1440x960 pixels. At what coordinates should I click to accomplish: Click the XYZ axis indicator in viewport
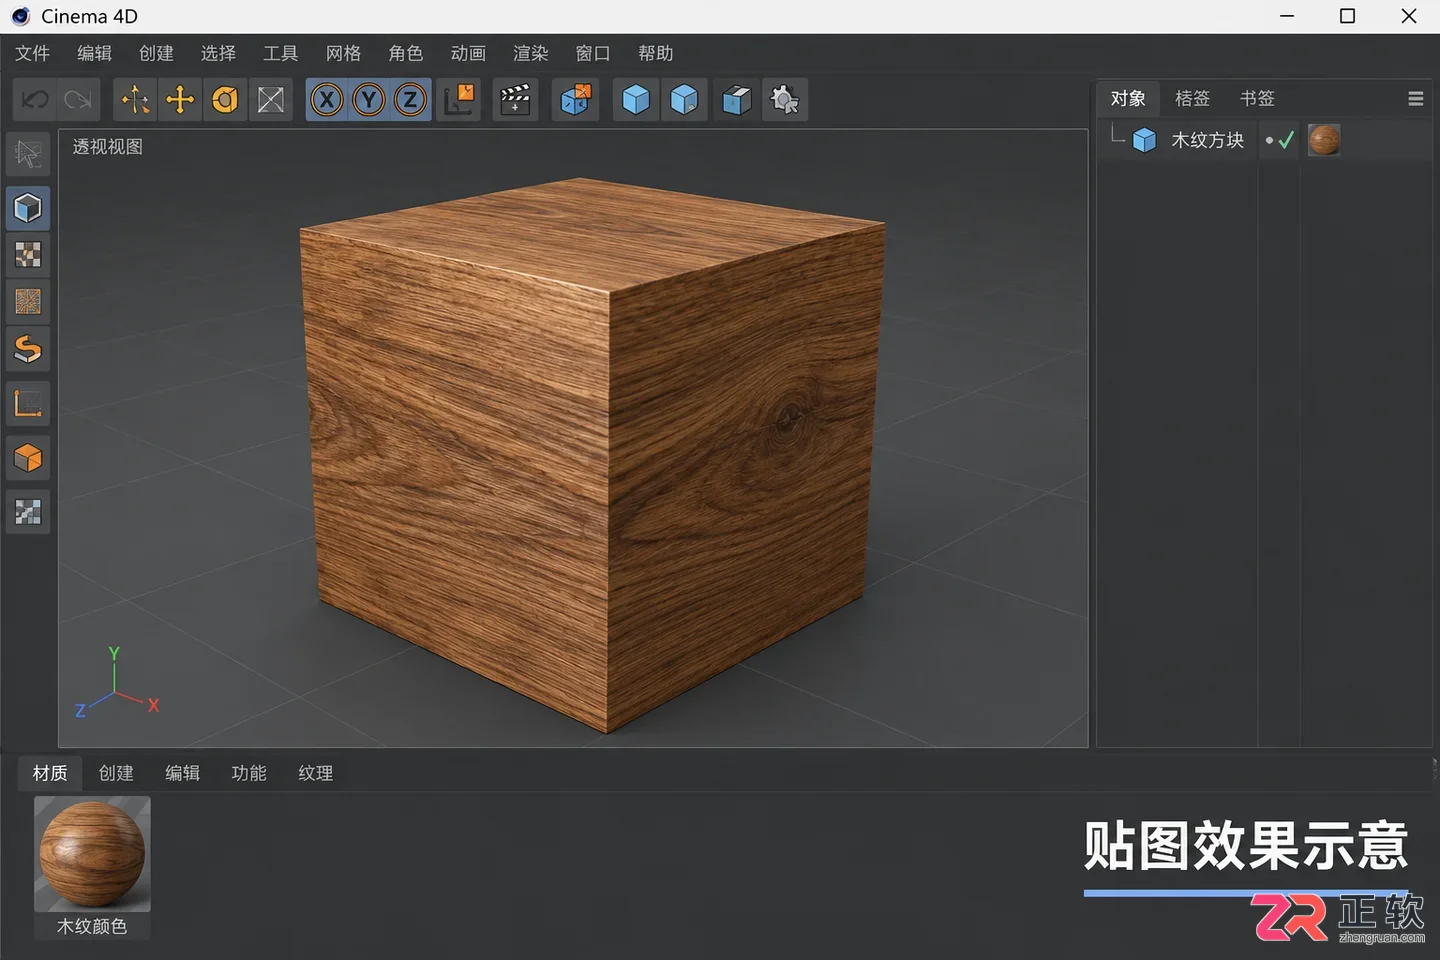117,683
